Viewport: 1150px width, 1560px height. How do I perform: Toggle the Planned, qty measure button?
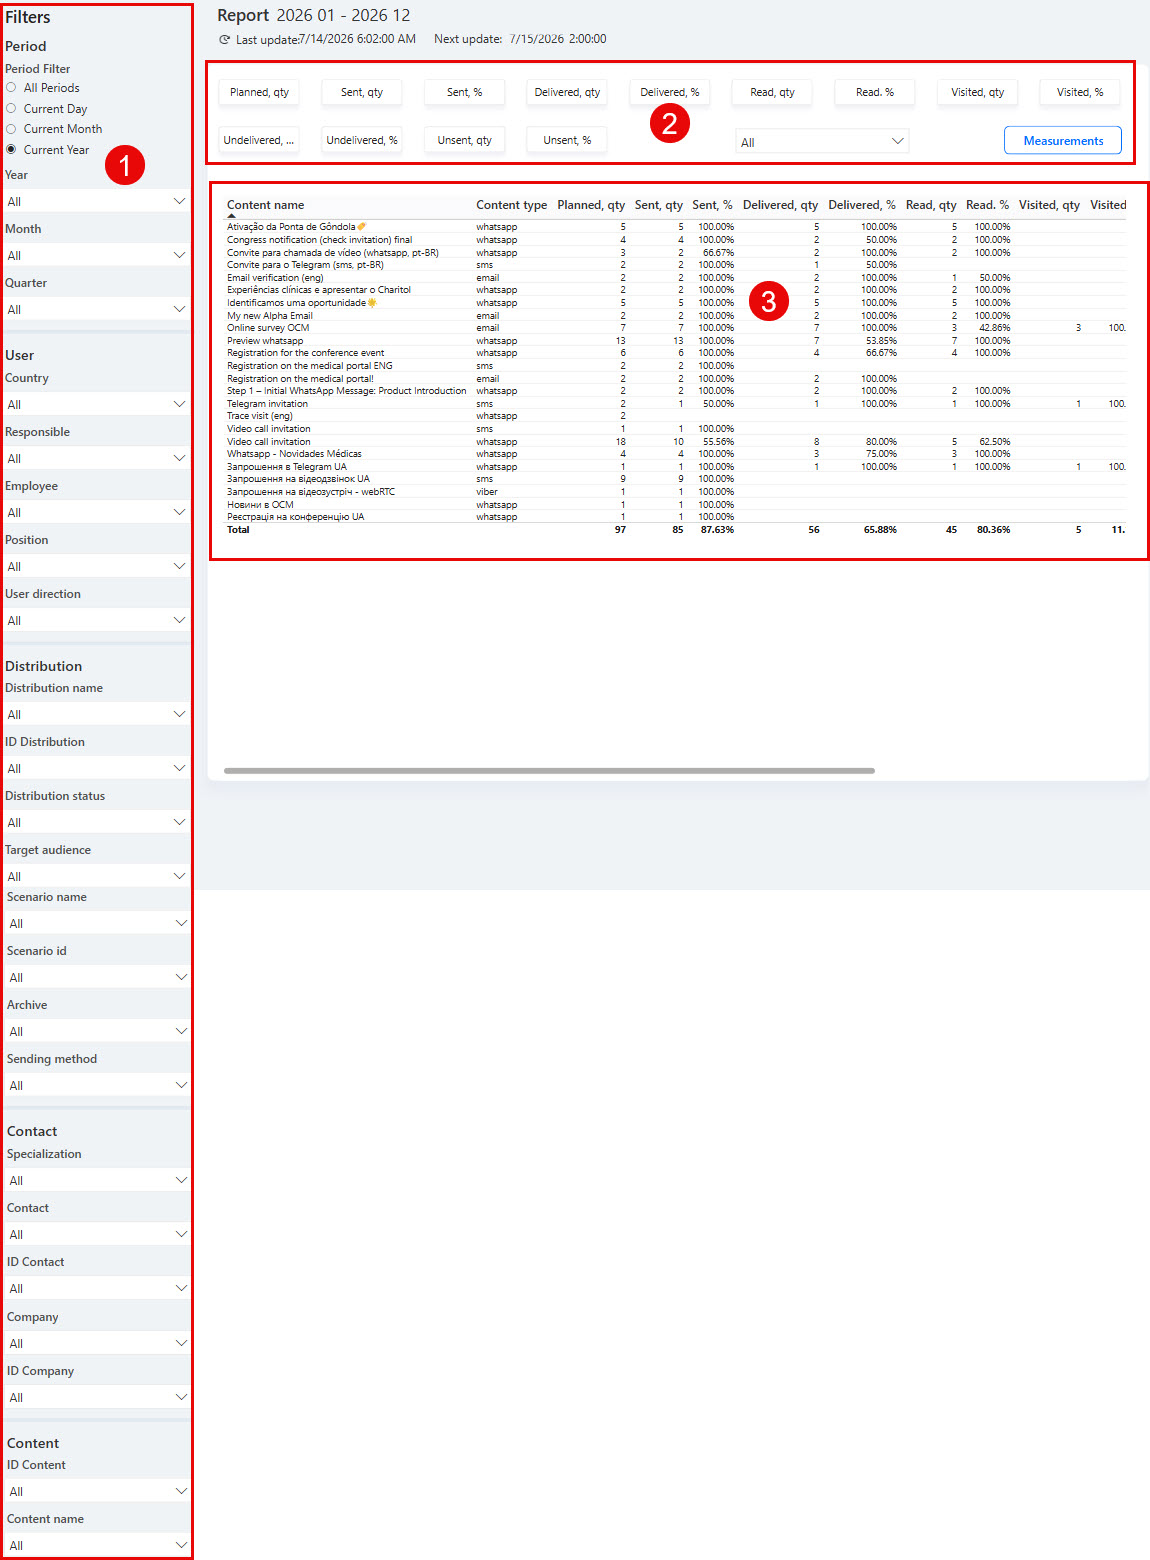coord(259,92)
